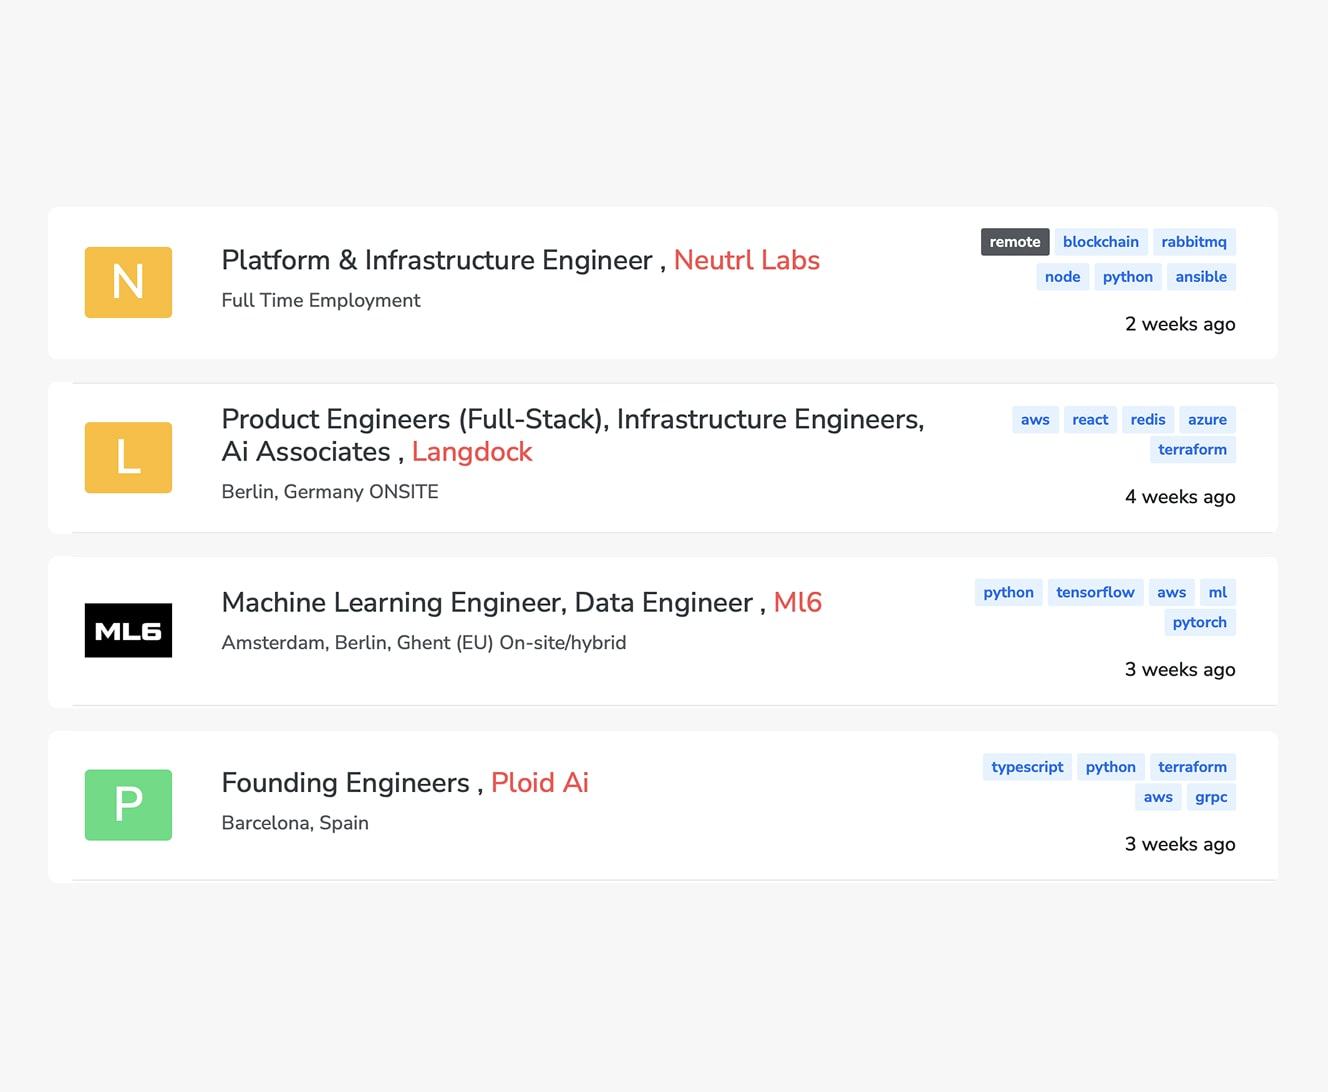
Task: Click the azure tag
Action: 1206,420
